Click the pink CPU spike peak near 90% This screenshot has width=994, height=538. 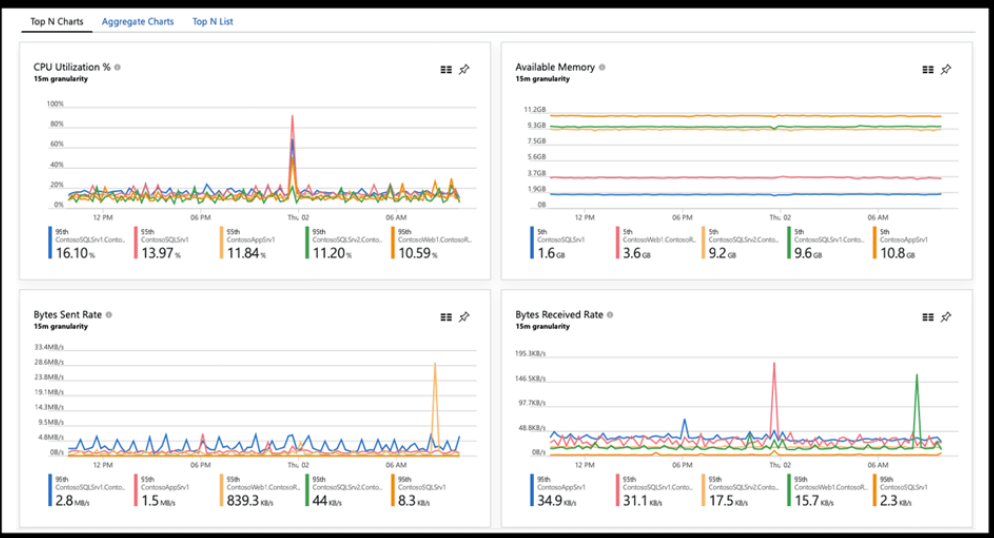tap(292, 117)
